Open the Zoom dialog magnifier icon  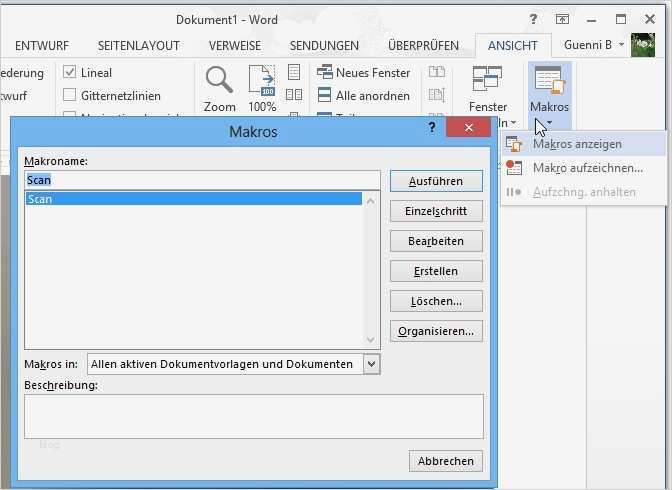(x=219, y=80)
